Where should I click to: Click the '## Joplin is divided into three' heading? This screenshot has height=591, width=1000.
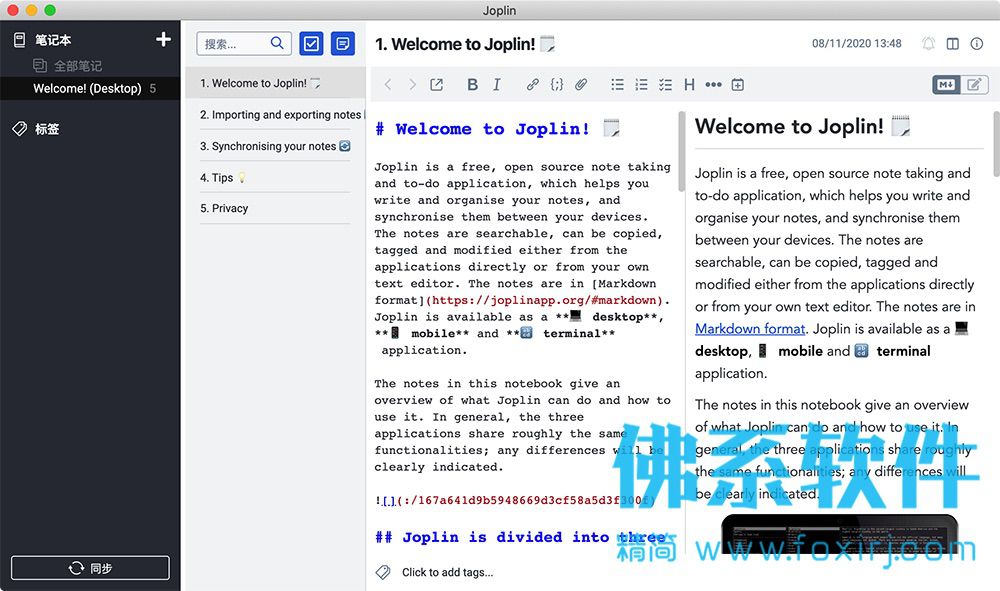520,537
